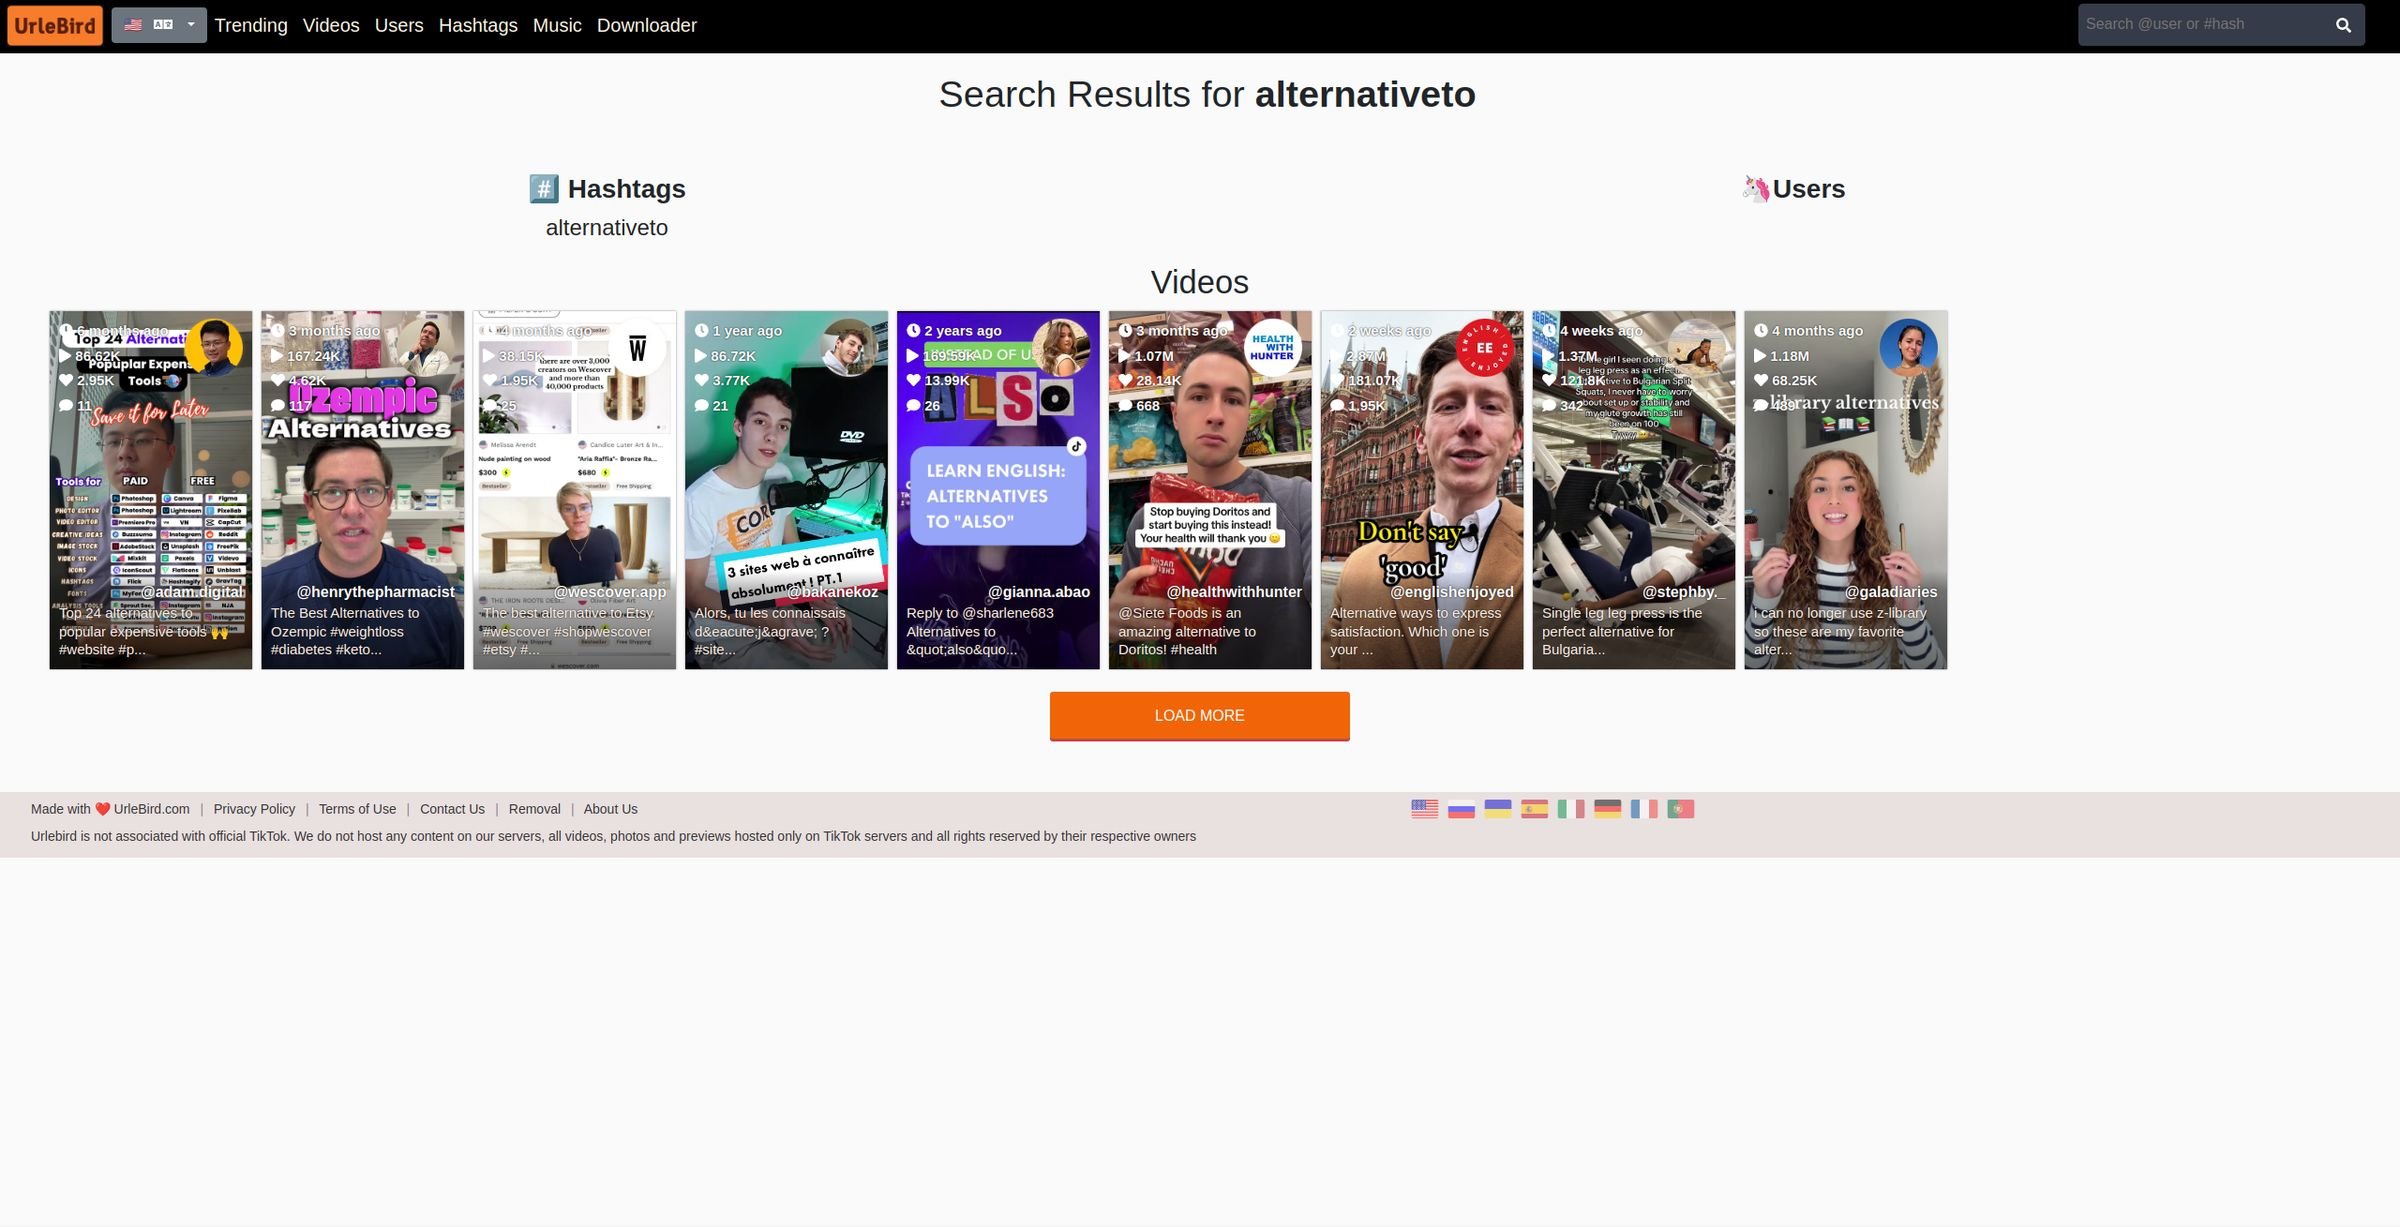Switch language via the Spanish flag
This screenshot has height=1227, width=2400.
[1534, 808]
